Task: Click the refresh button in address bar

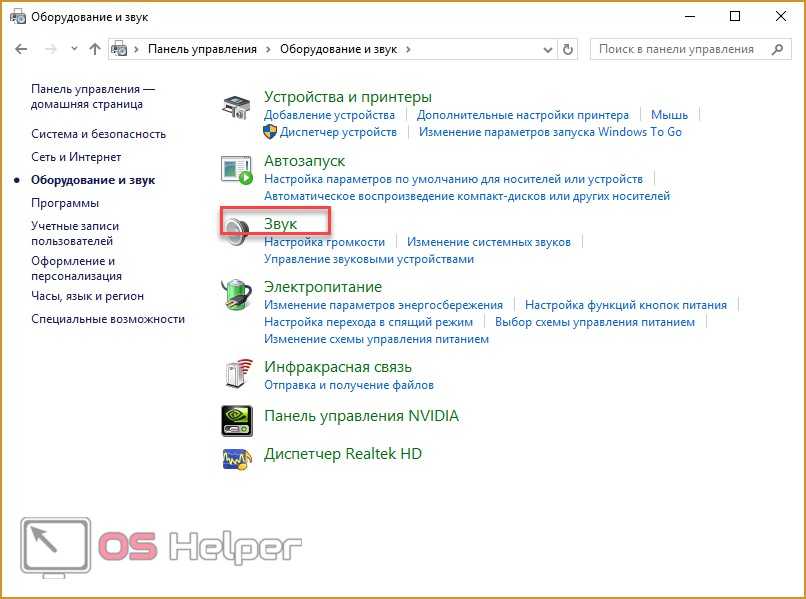Action: click(x=569, y=49)
